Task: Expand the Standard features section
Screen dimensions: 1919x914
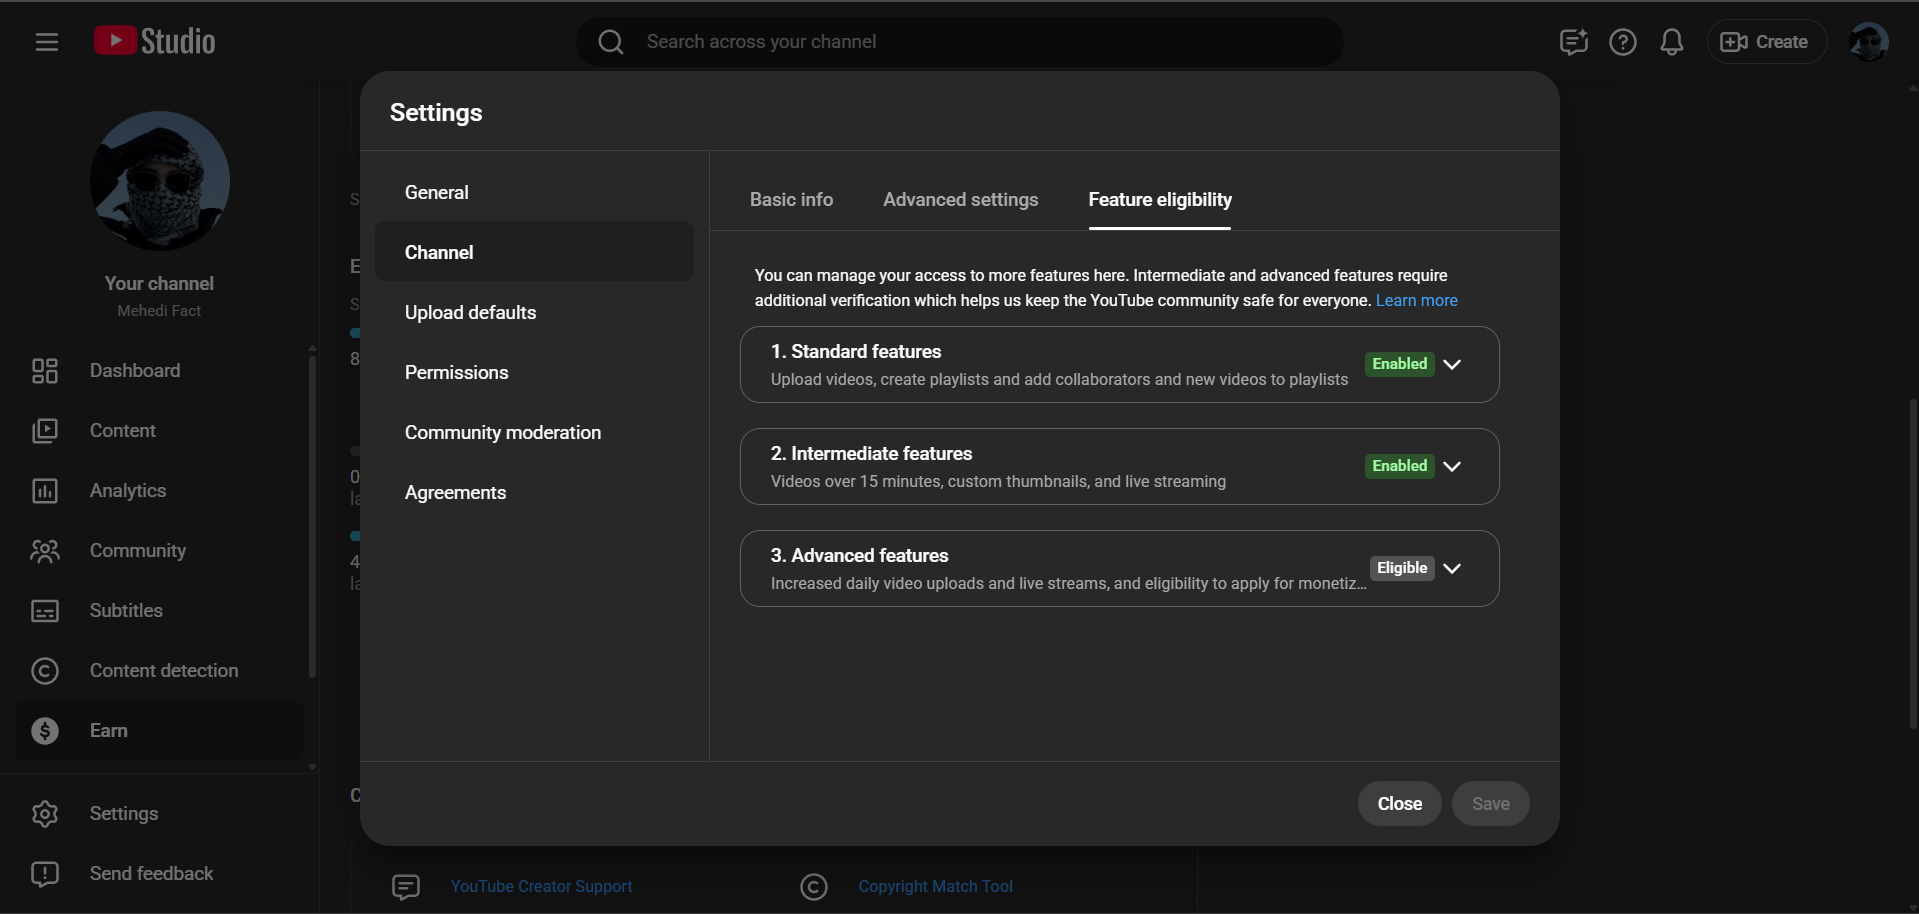Action: (1452, 365)
